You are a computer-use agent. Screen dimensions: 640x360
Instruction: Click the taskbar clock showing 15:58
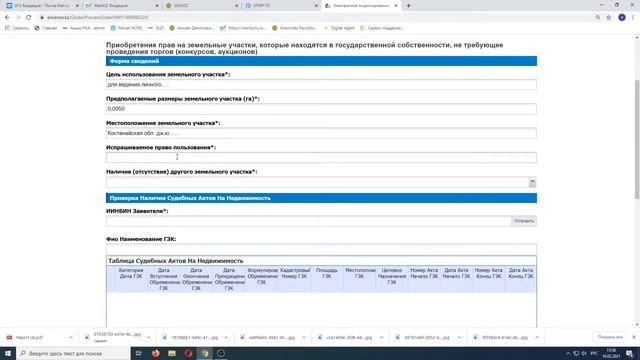pyautogui.click(x=611, y=353)
